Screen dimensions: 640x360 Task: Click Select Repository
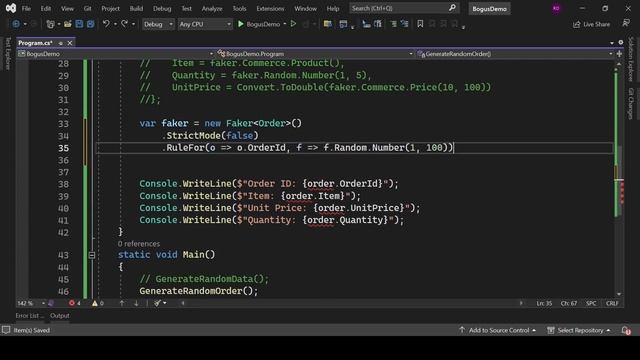tap(579, 330)
